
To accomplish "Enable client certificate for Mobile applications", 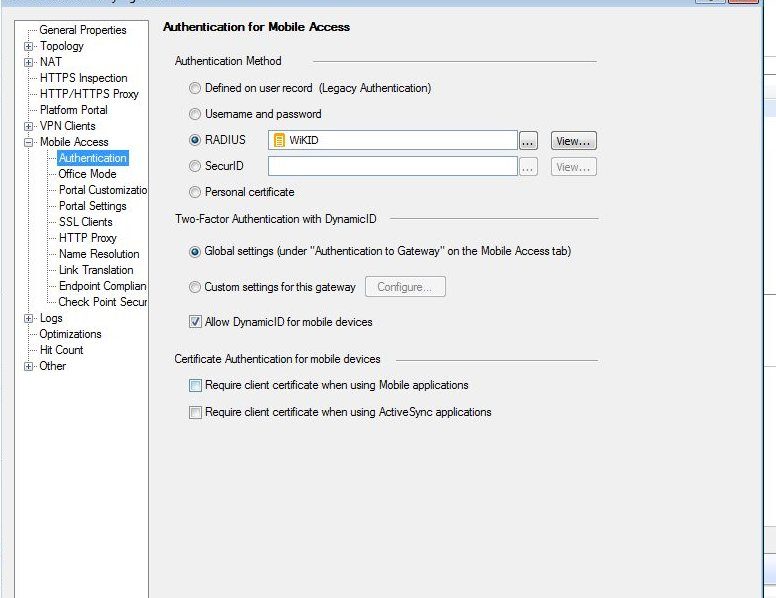I will pyautogui.click(x=195, y=385).
